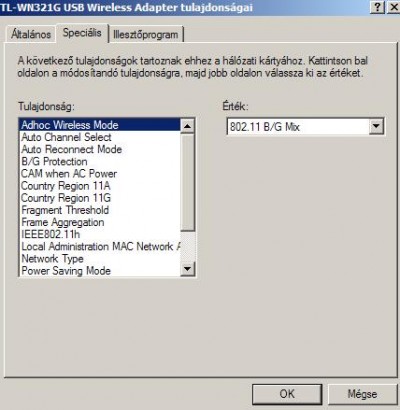Confirm with the OK button

(287, 394)
